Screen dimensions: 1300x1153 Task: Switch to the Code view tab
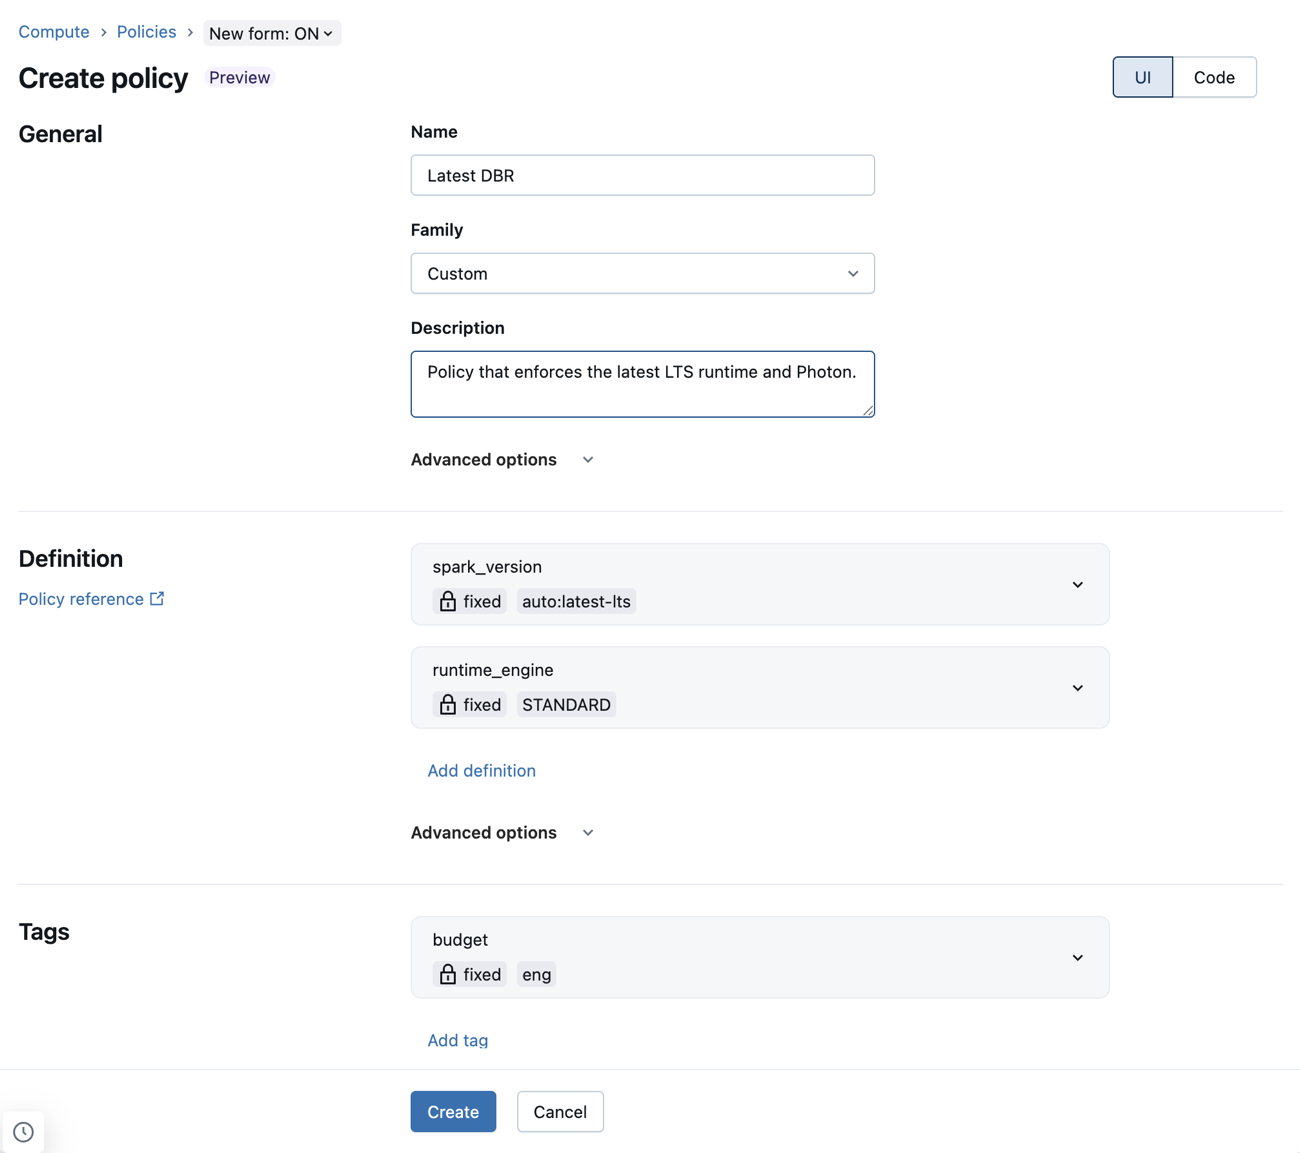[1214, 77]
